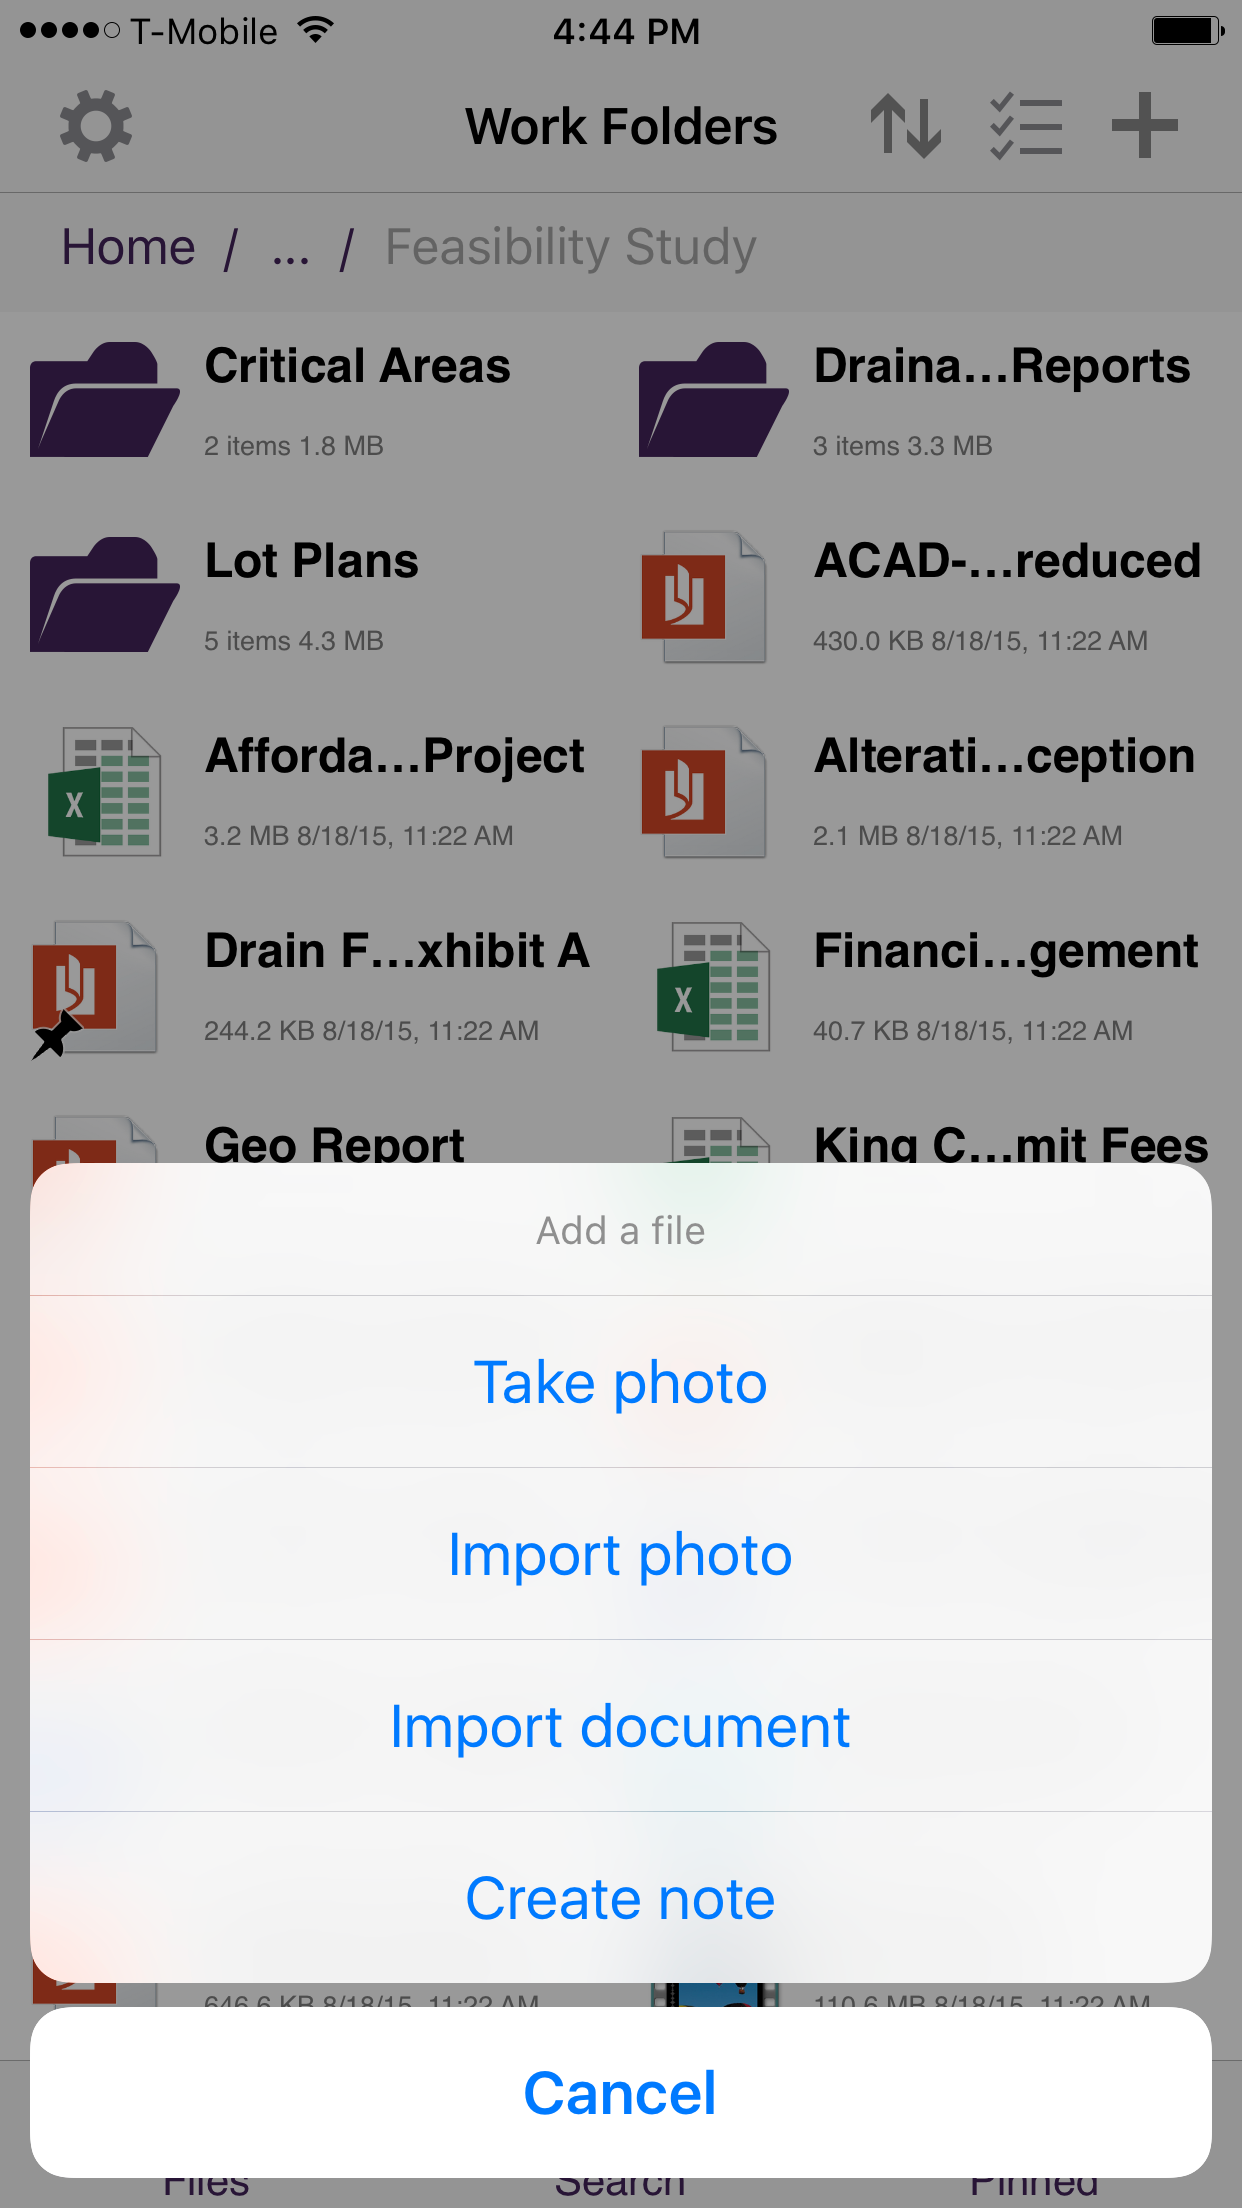Open the Geo Report file name
The image size is (1242, 2208).
point(334,1144)
